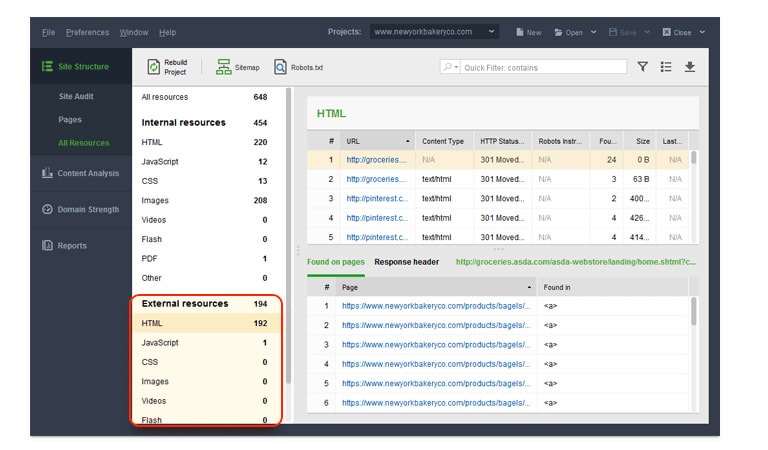The width and height of the screenshot is (768, 450).
Task: Click the Open folder icon
Action: coord(558,32)
